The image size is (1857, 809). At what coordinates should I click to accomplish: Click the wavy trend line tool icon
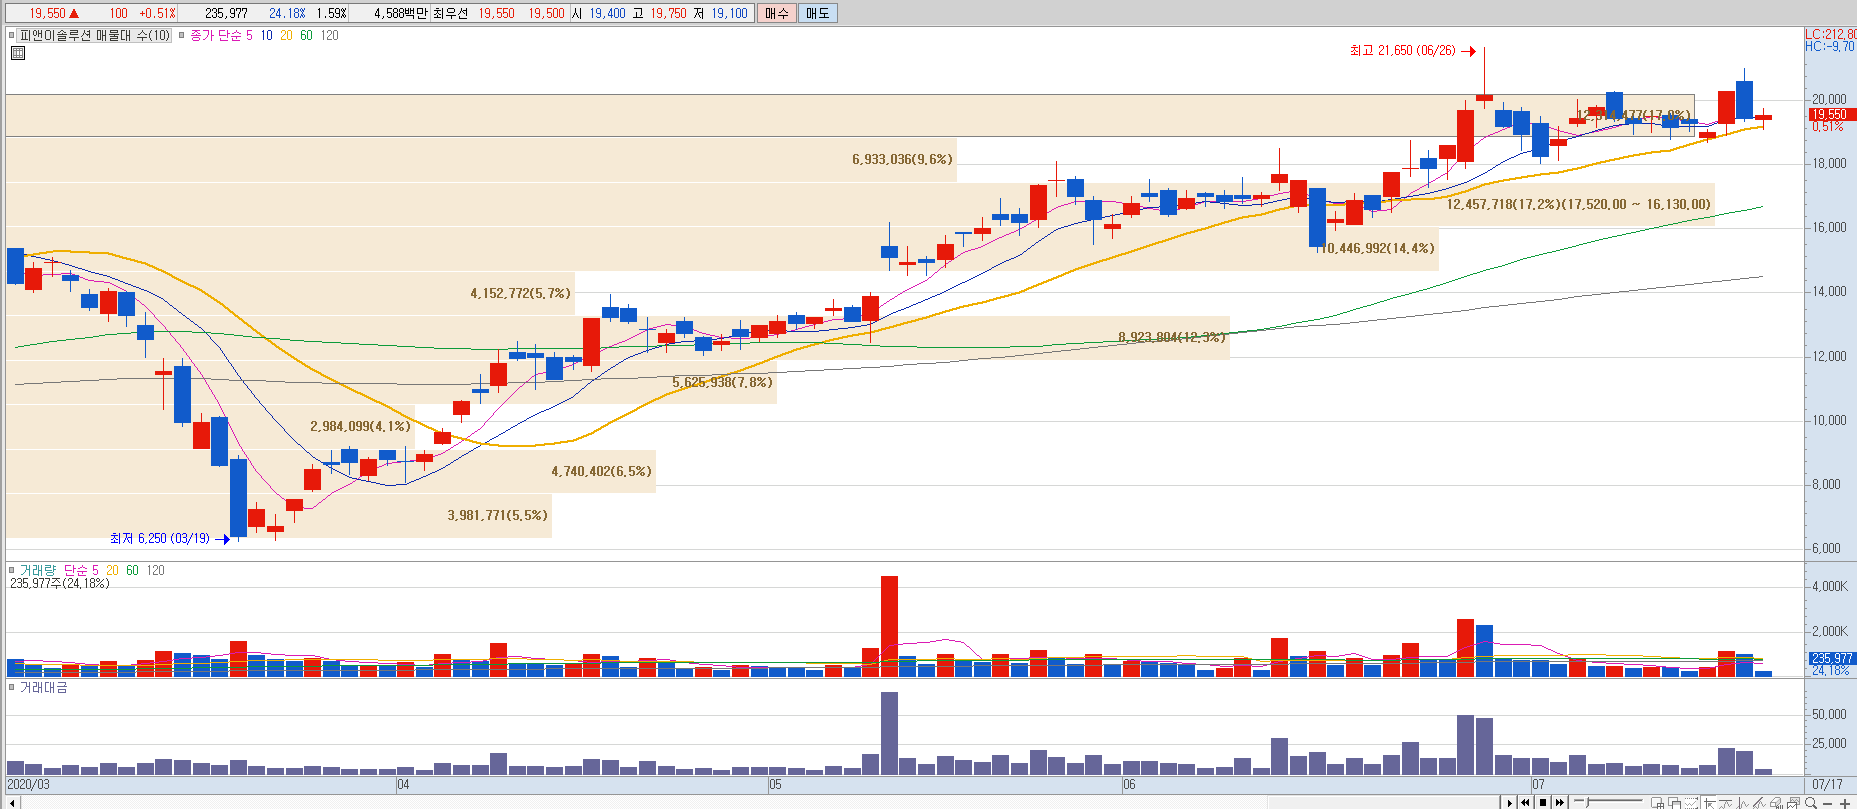coord(1726,802)
